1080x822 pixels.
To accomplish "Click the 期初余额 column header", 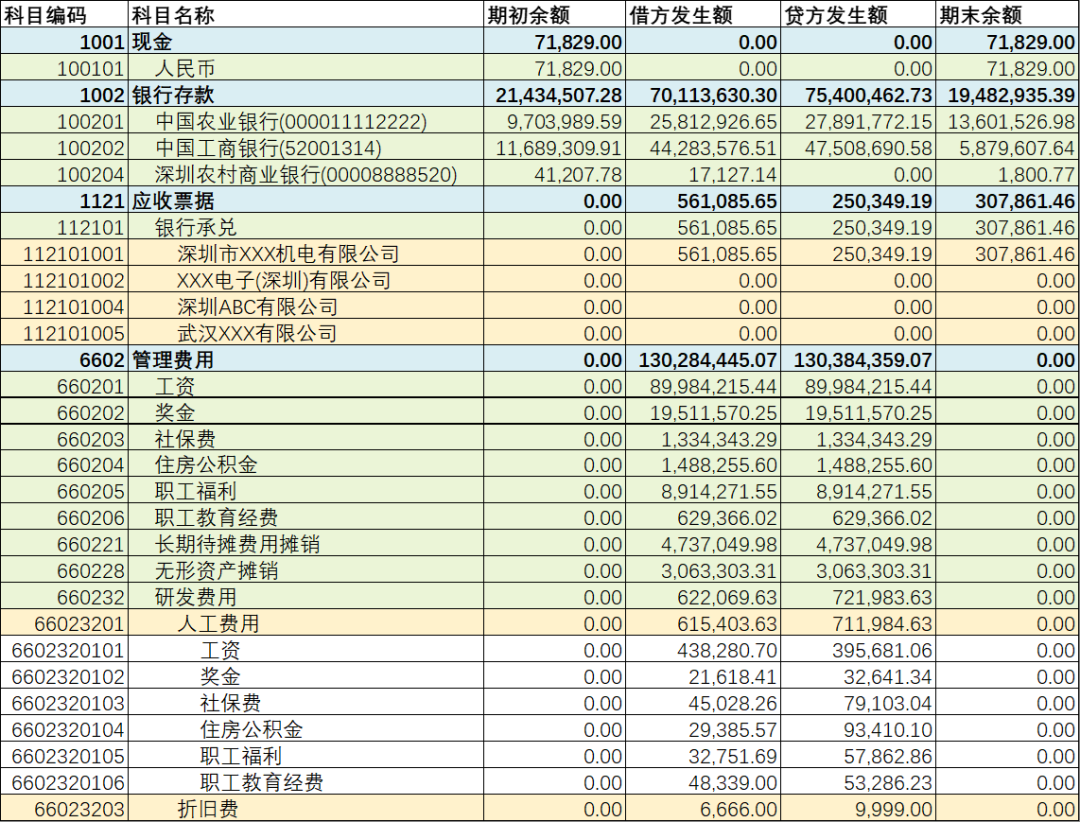I will click(554, 14).
